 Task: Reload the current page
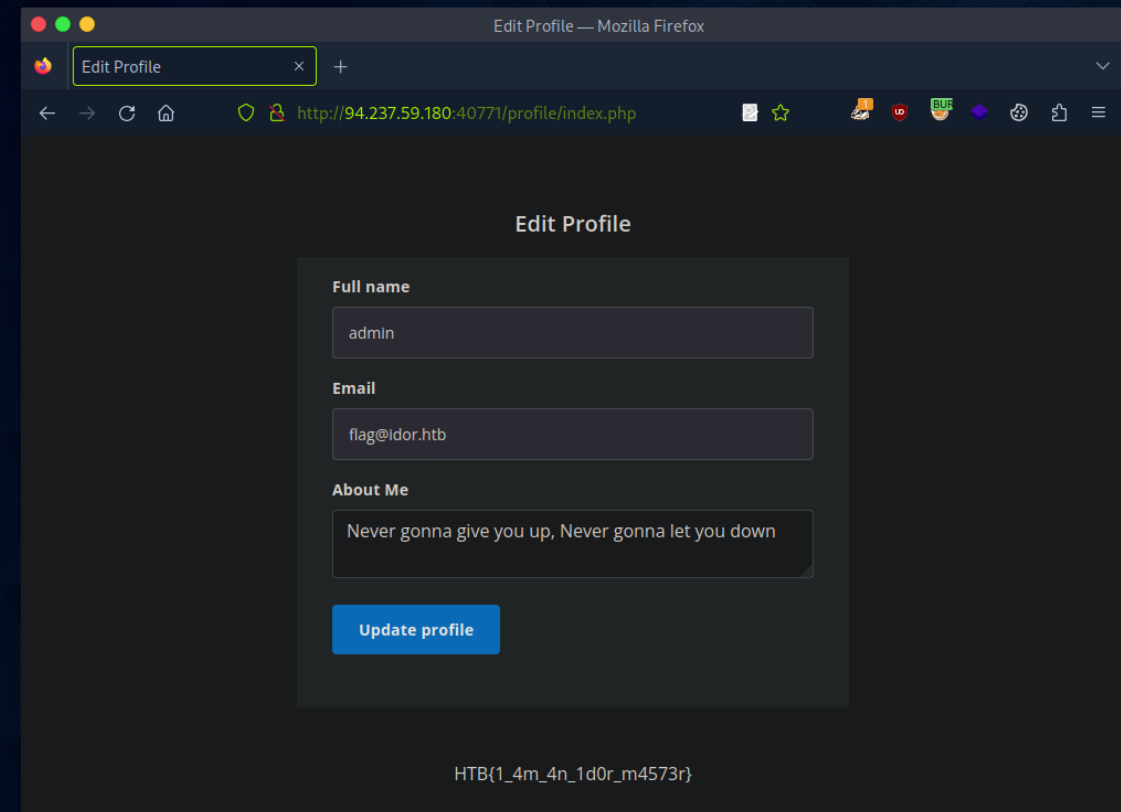(x=126, y=113)
